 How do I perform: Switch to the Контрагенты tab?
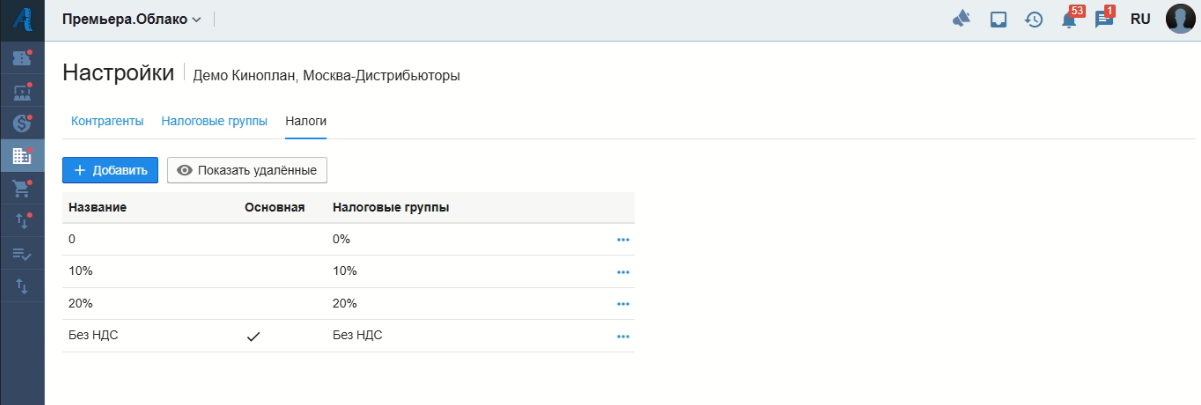tap(107, 121)
